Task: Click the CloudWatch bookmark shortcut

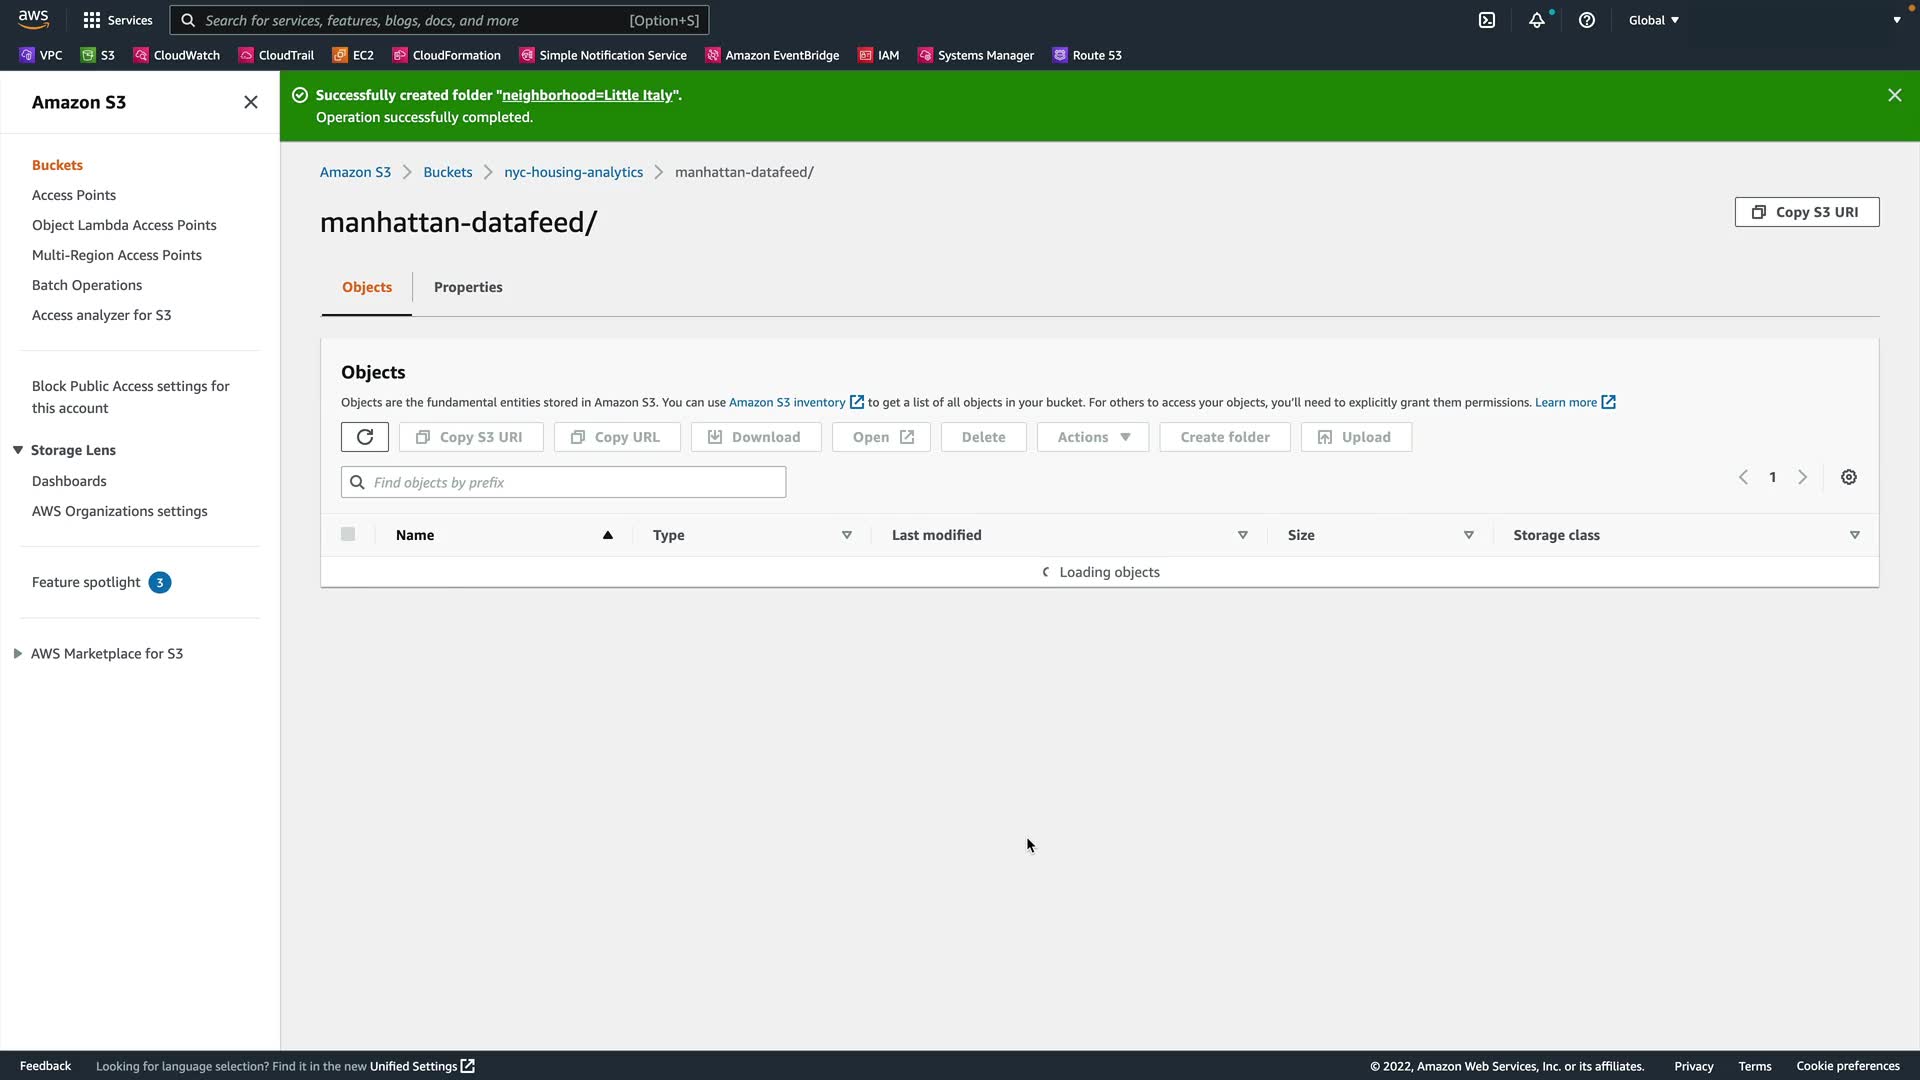Action: (177, 55)
